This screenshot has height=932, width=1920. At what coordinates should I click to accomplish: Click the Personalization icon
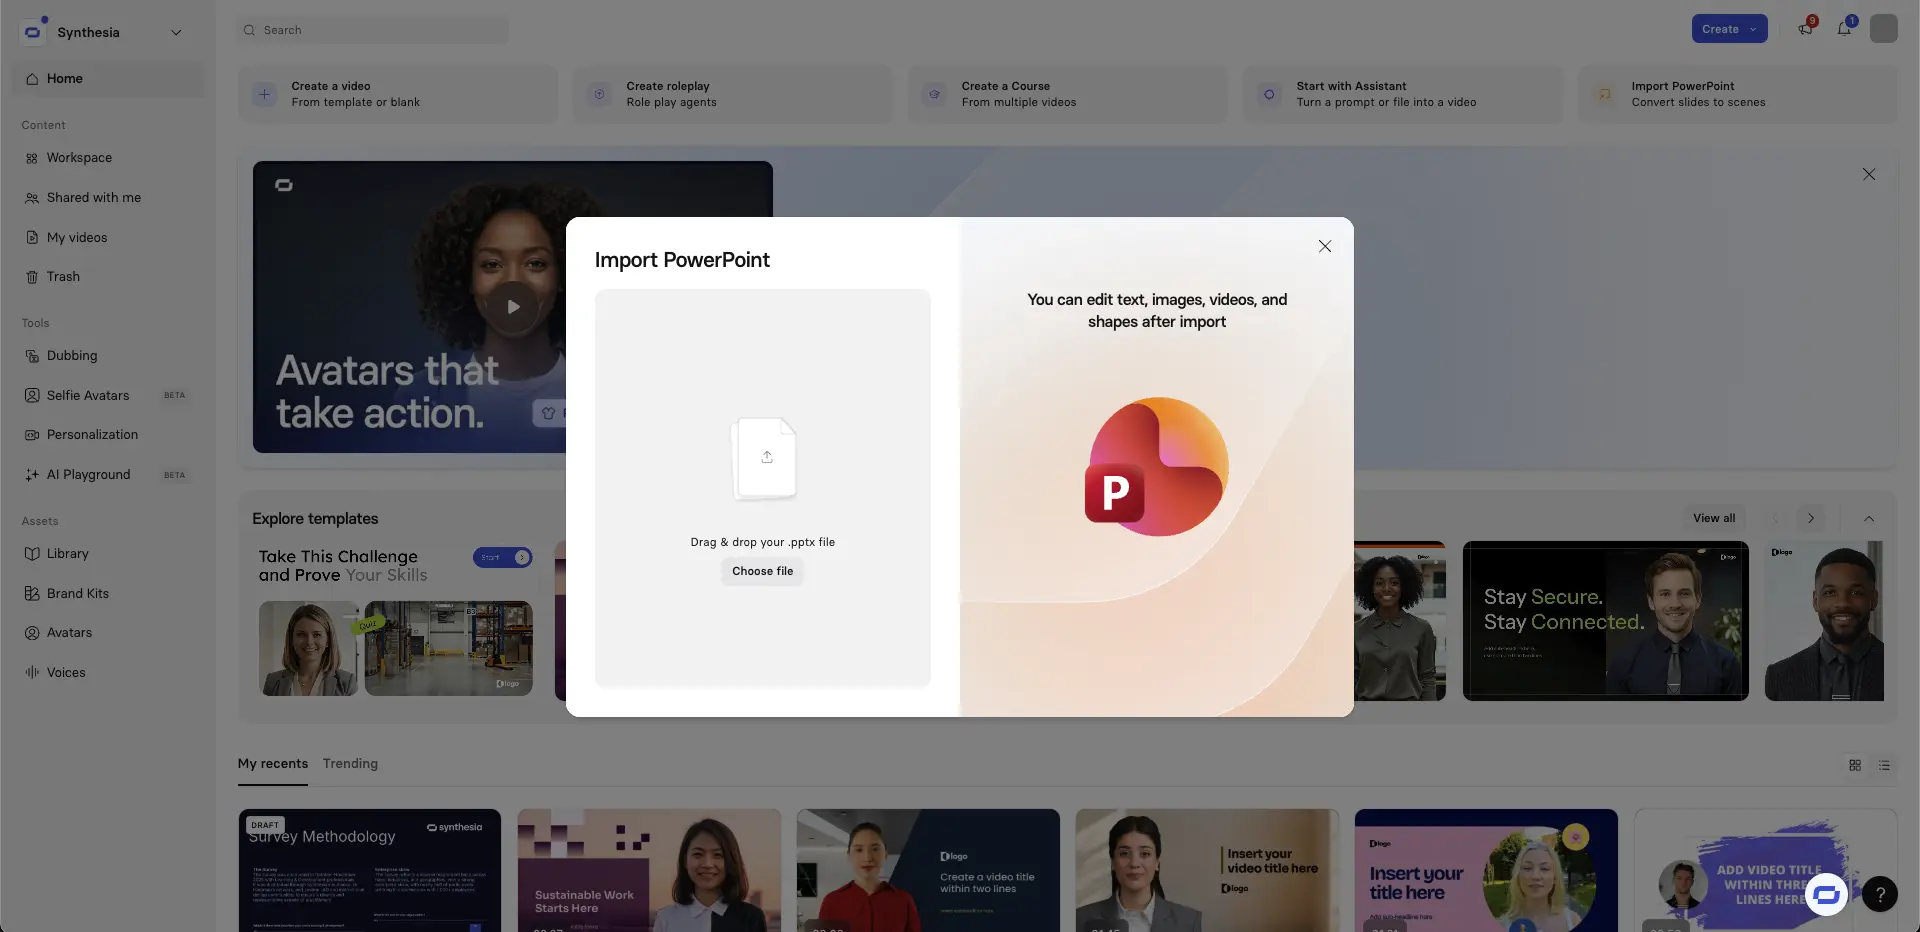[32, 435]
